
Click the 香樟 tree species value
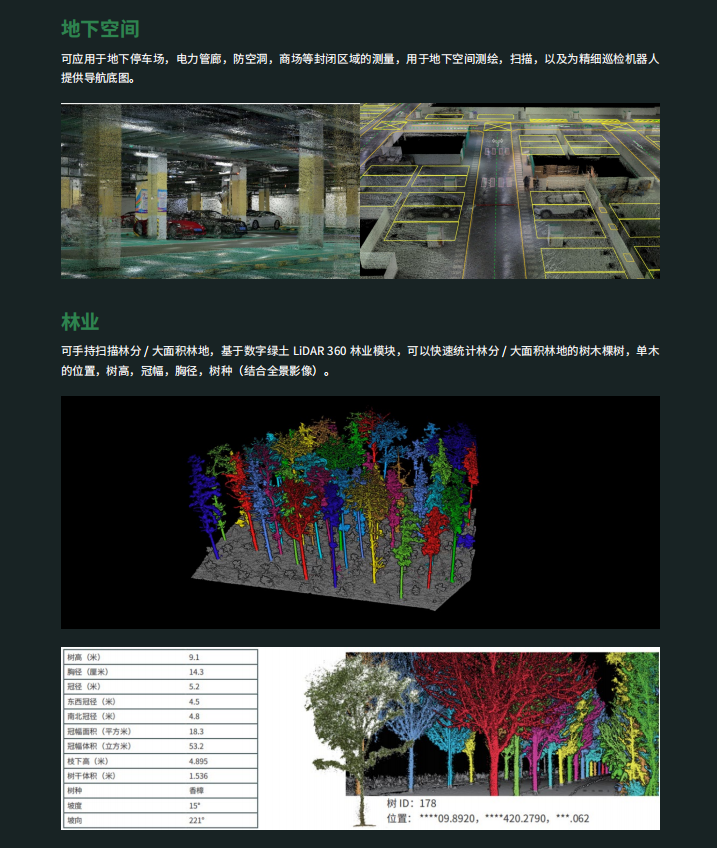point(197,790)
